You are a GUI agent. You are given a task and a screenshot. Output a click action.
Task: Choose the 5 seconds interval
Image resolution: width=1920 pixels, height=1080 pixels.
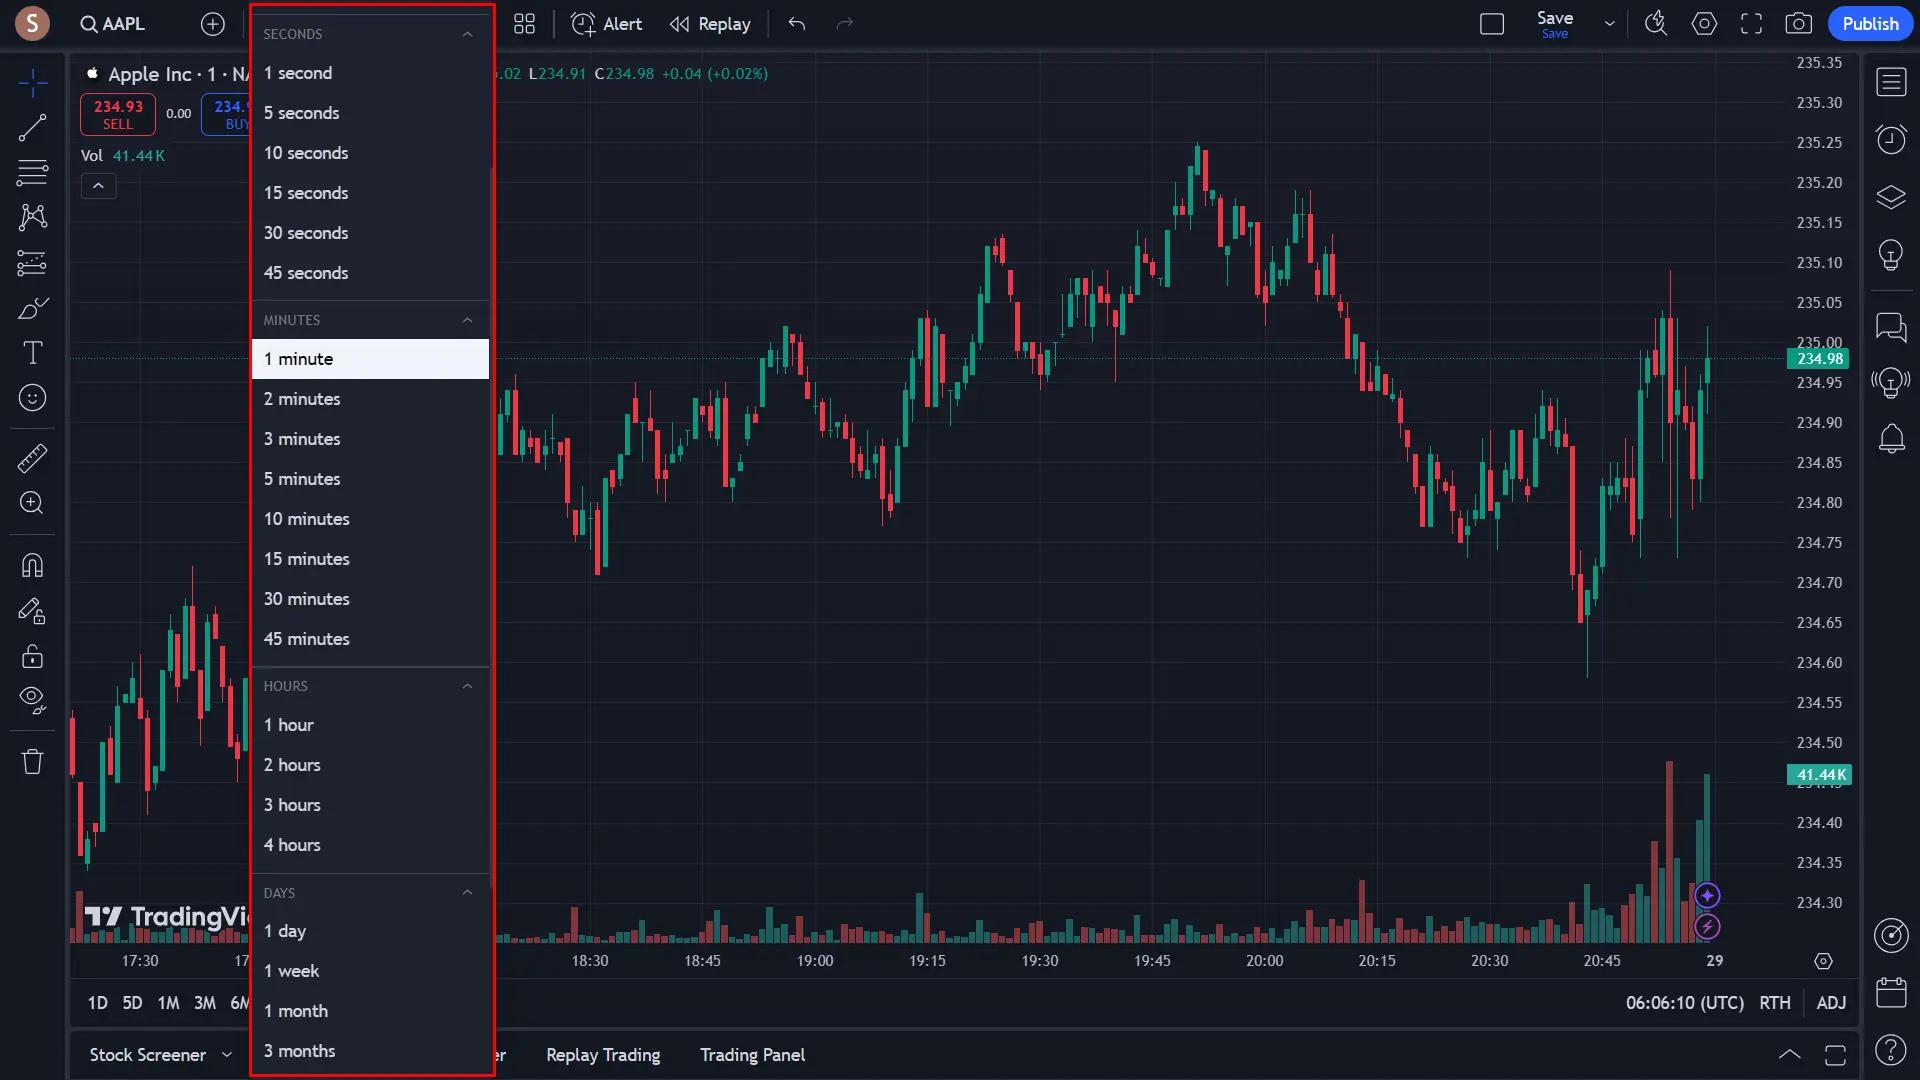370,113
